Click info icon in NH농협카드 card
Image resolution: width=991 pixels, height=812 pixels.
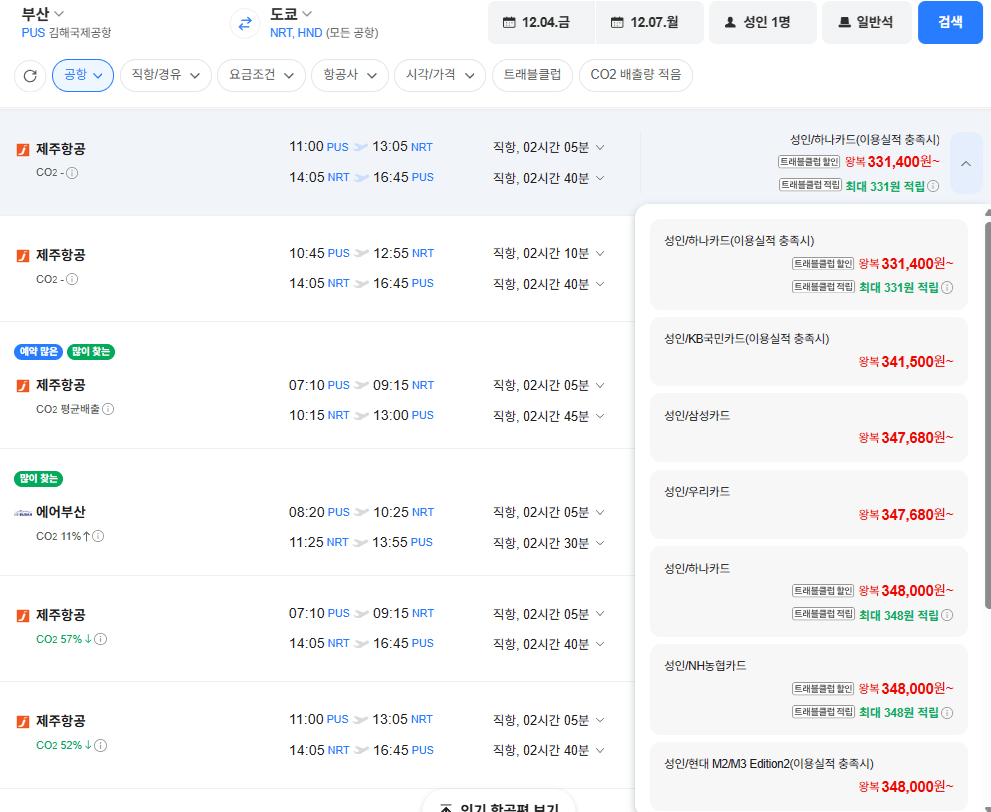(947, 713)
